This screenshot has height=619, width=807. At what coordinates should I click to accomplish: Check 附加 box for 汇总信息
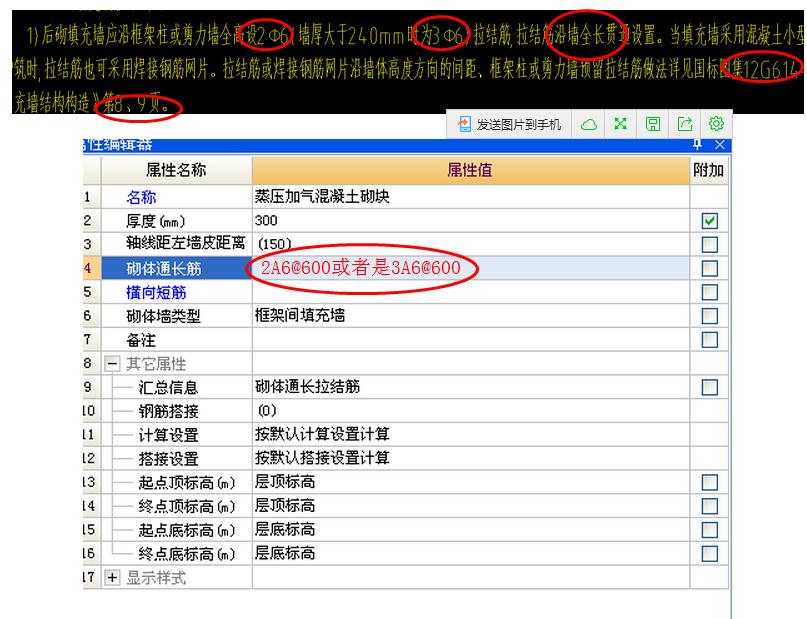click(710, 387)
